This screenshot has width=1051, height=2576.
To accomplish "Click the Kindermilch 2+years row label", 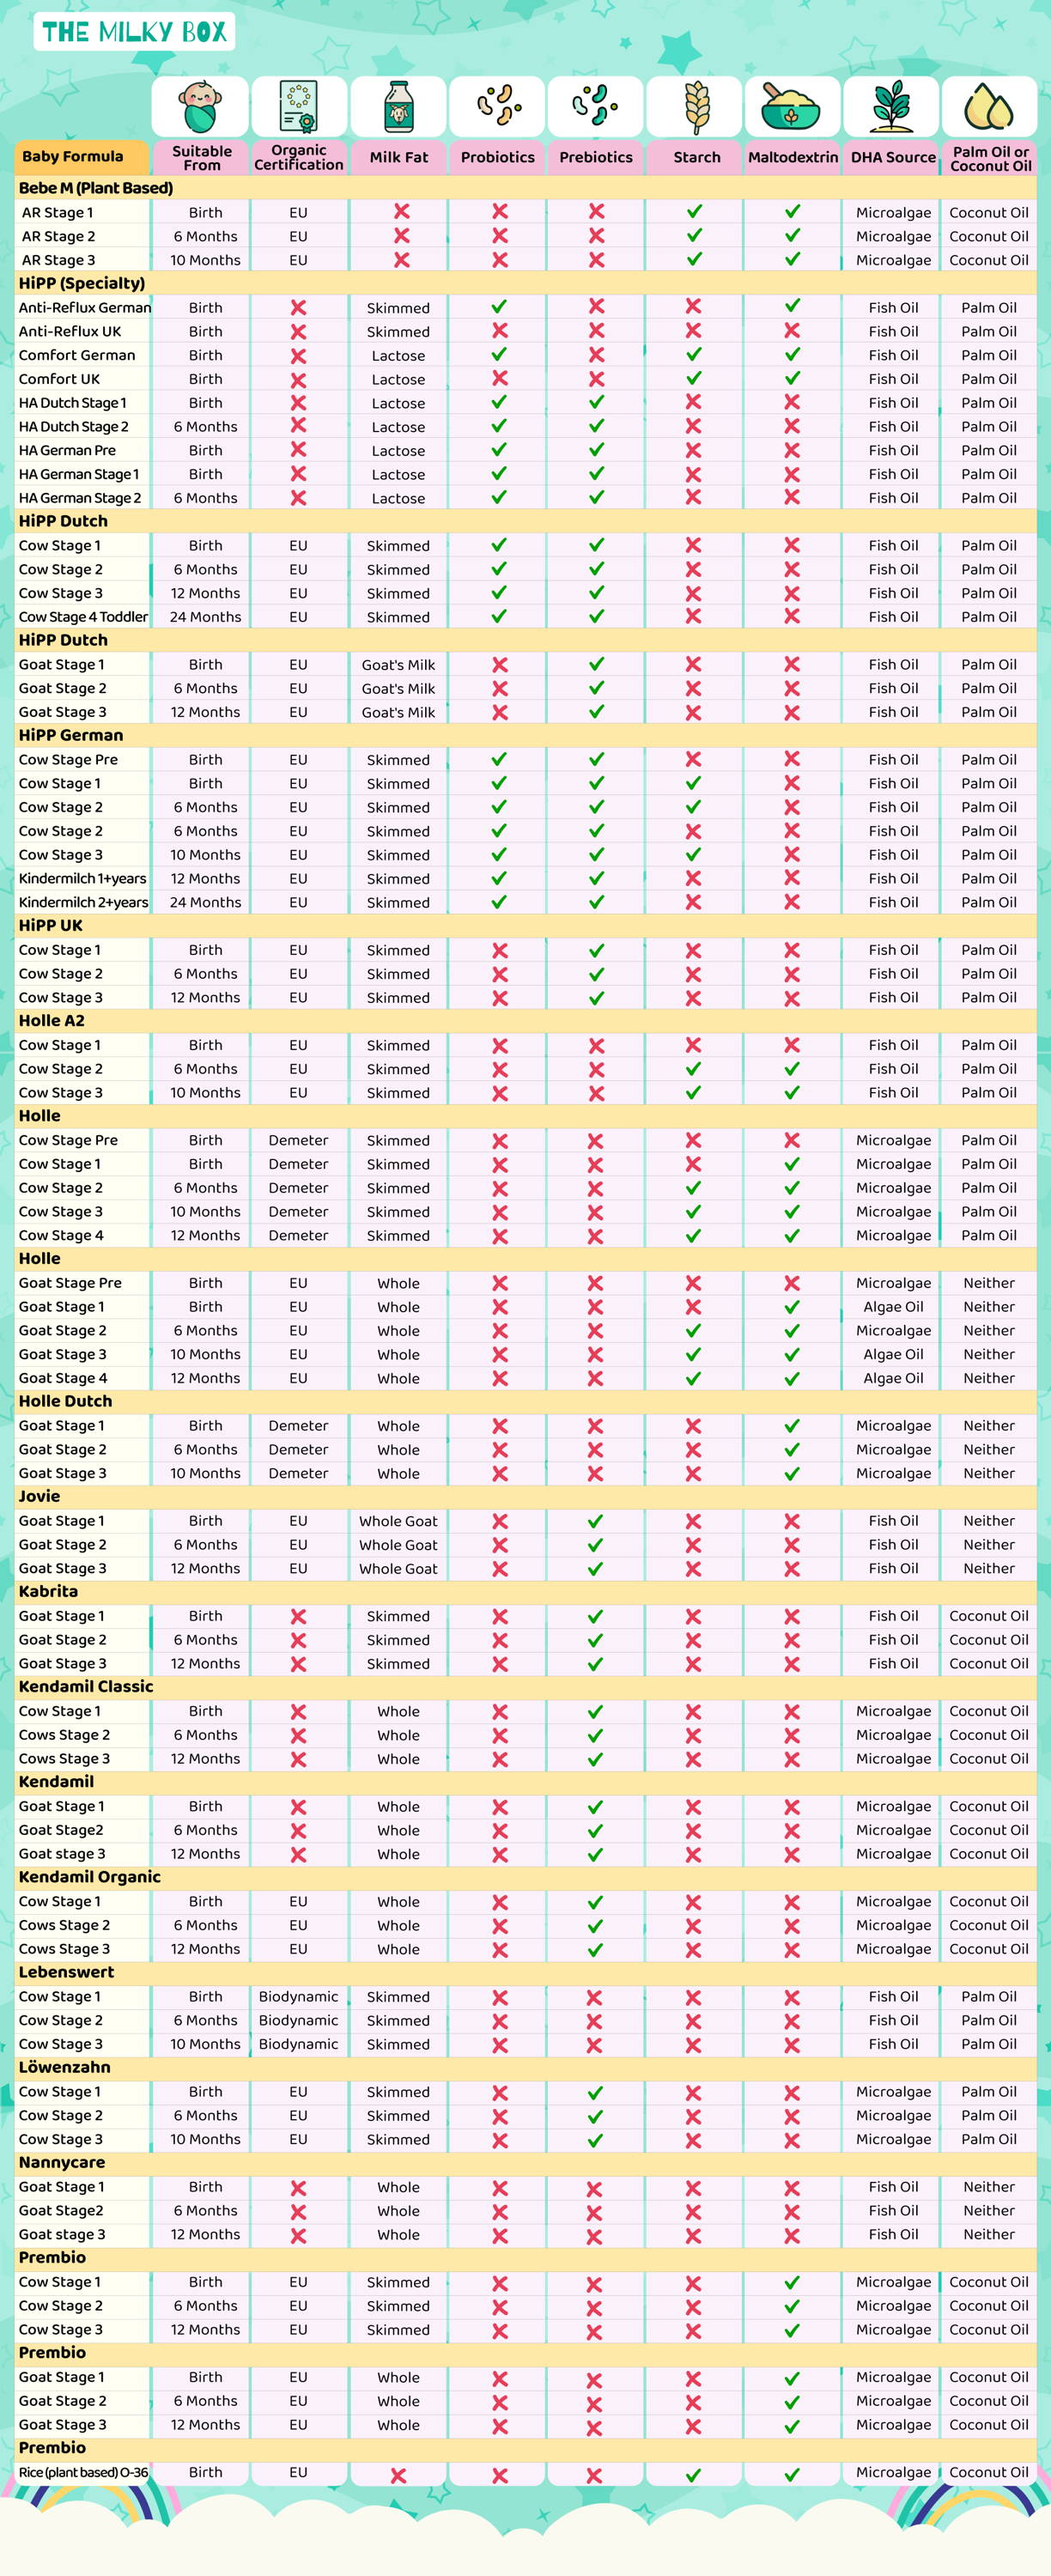I will click(x=83, y=902).
